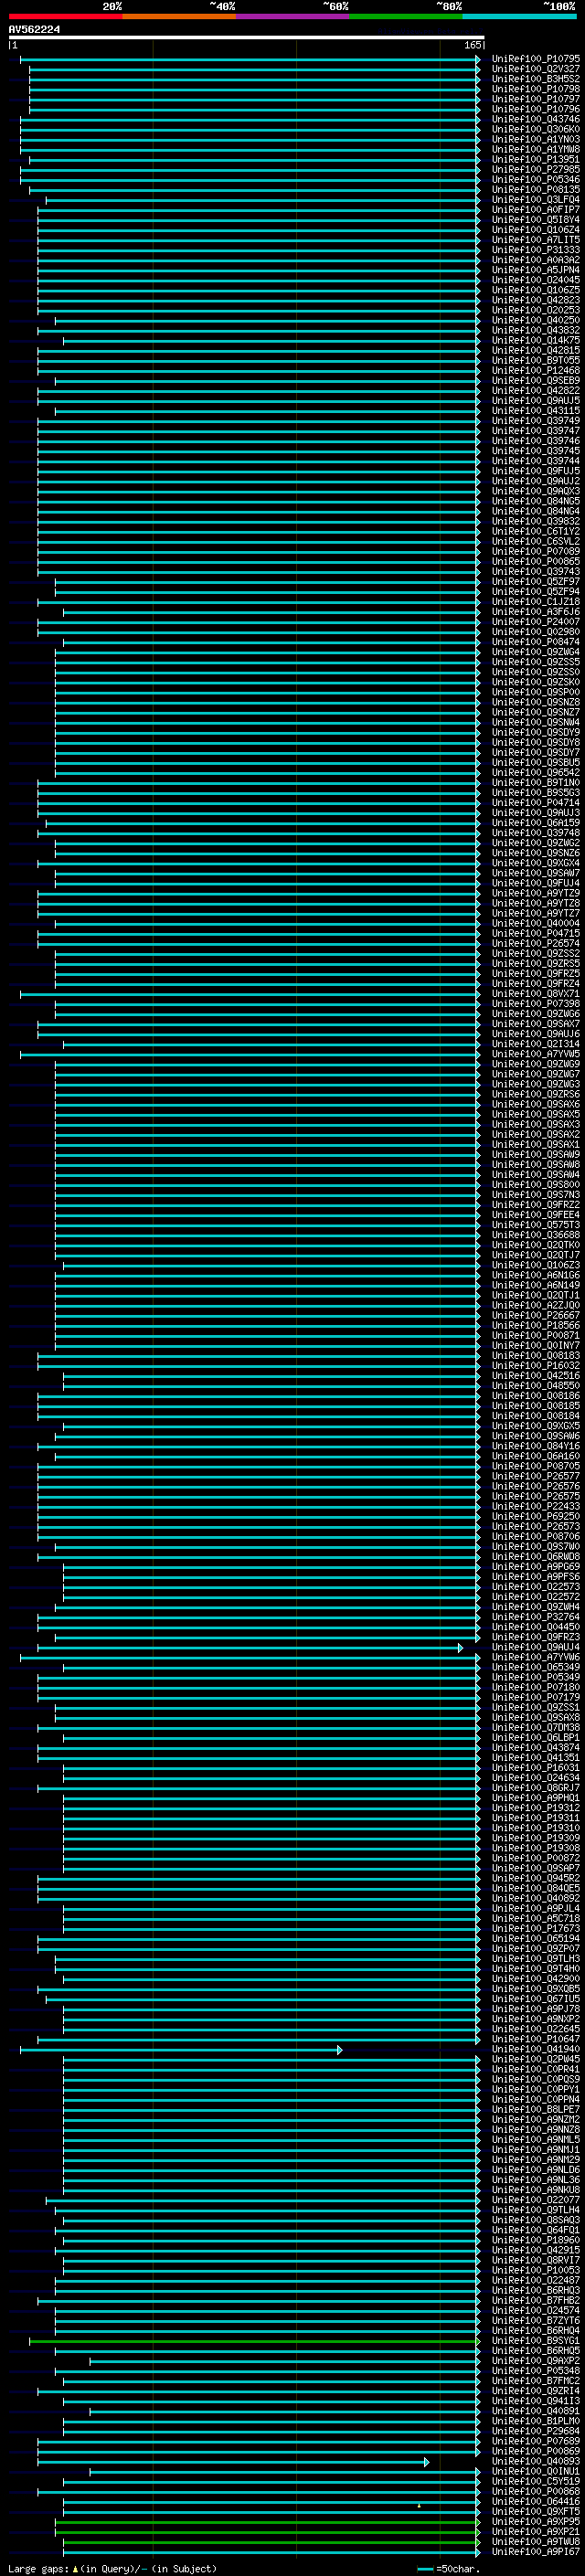Select hit label UniRef100_Q43832
Image resolution: width=585 pixels, height=2576 pixels.
[x=535, y=330]
